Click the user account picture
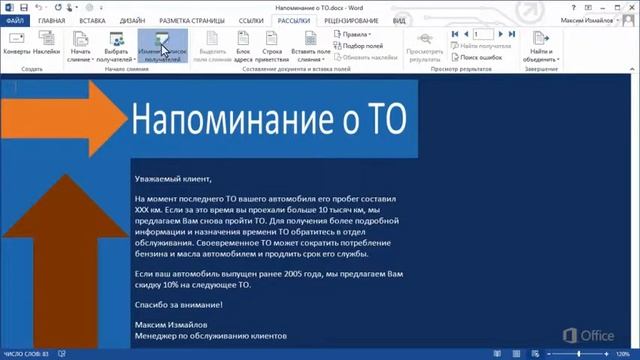640x360 pixels. click(x=629, y=20)
